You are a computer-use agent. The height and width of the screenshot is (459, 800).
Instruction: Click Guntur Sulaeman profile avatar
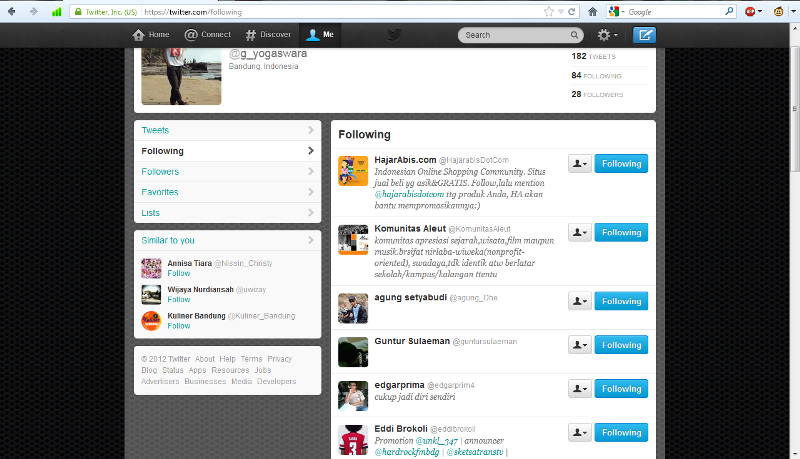[353, 352]
